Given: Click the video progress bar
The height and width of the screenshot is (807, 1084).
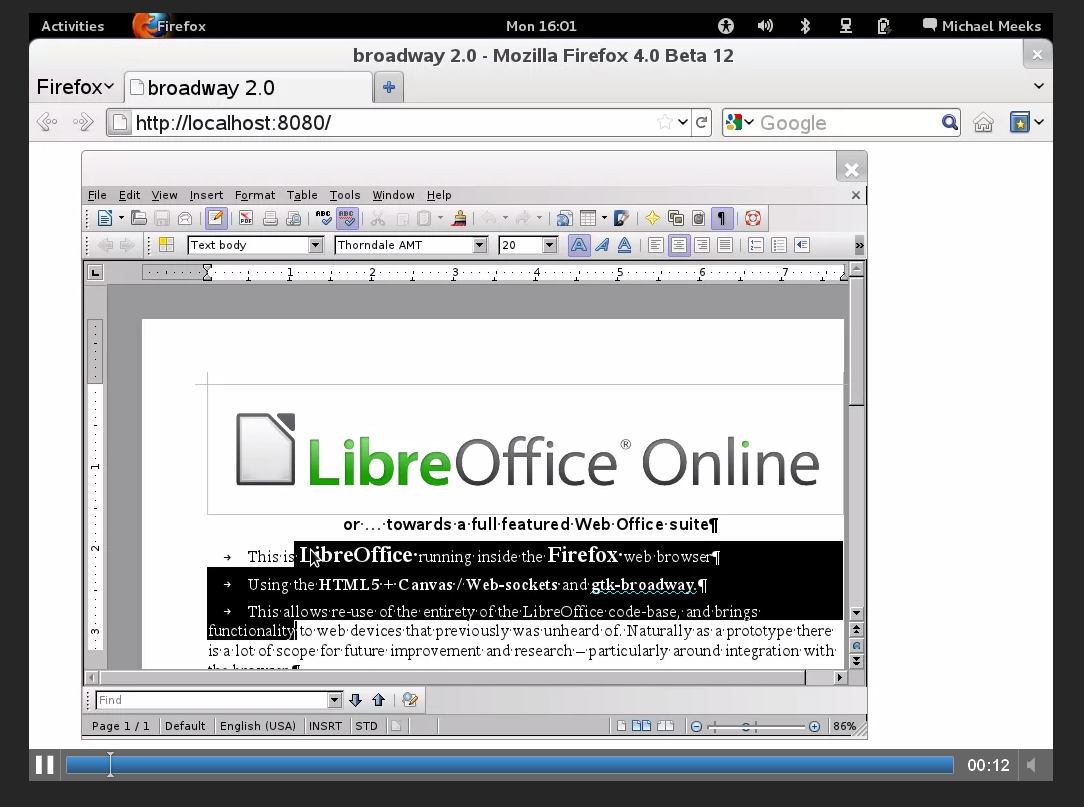Looking at the screenshot, I should click(510, 765).
